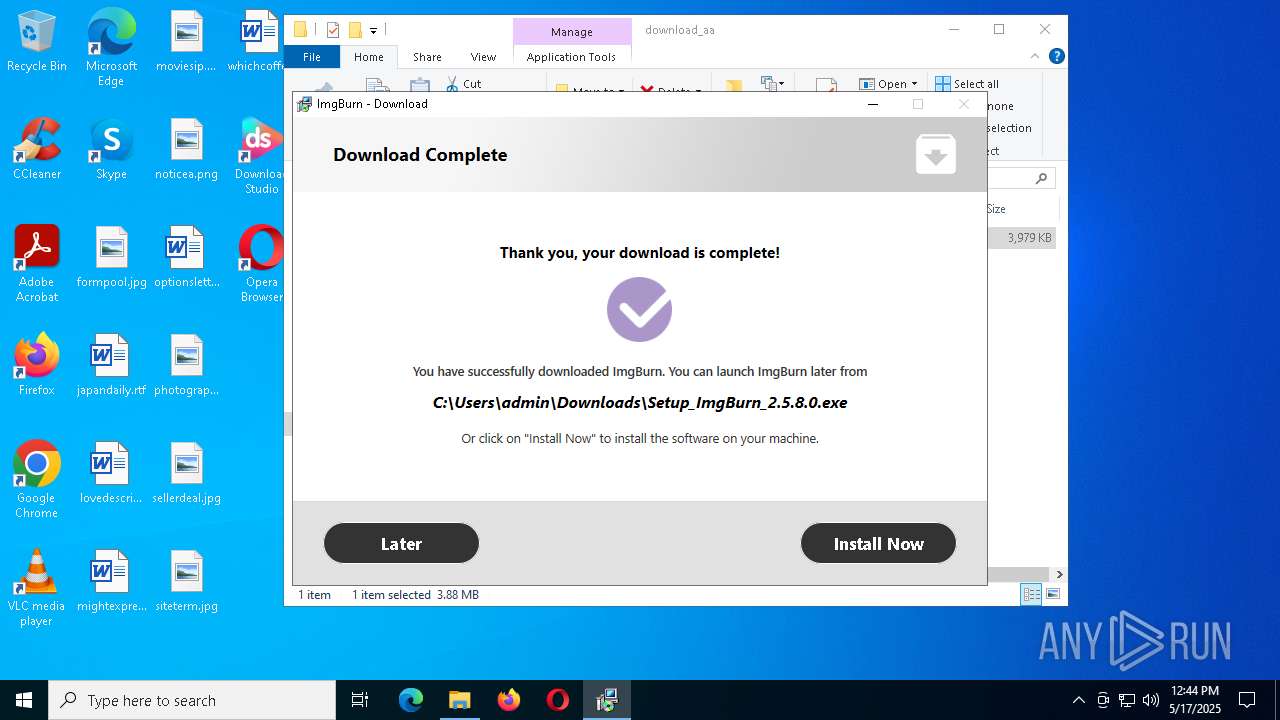Open Google Chrome desktop shortcut
The width and height of the screenshot is (1280, 720).
click(x=37, y=481)
